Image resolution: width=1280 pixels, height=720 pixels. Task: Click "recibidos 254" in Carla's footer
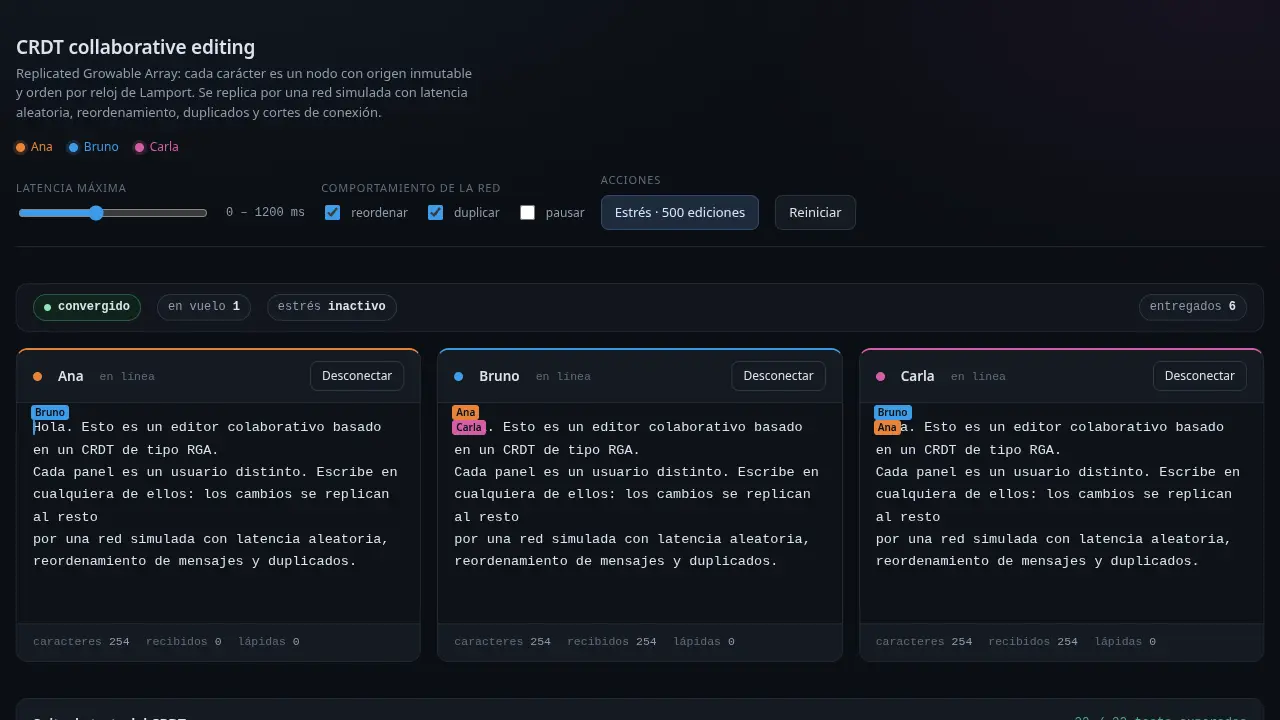pyautogui.click(x=1033, y=642)
